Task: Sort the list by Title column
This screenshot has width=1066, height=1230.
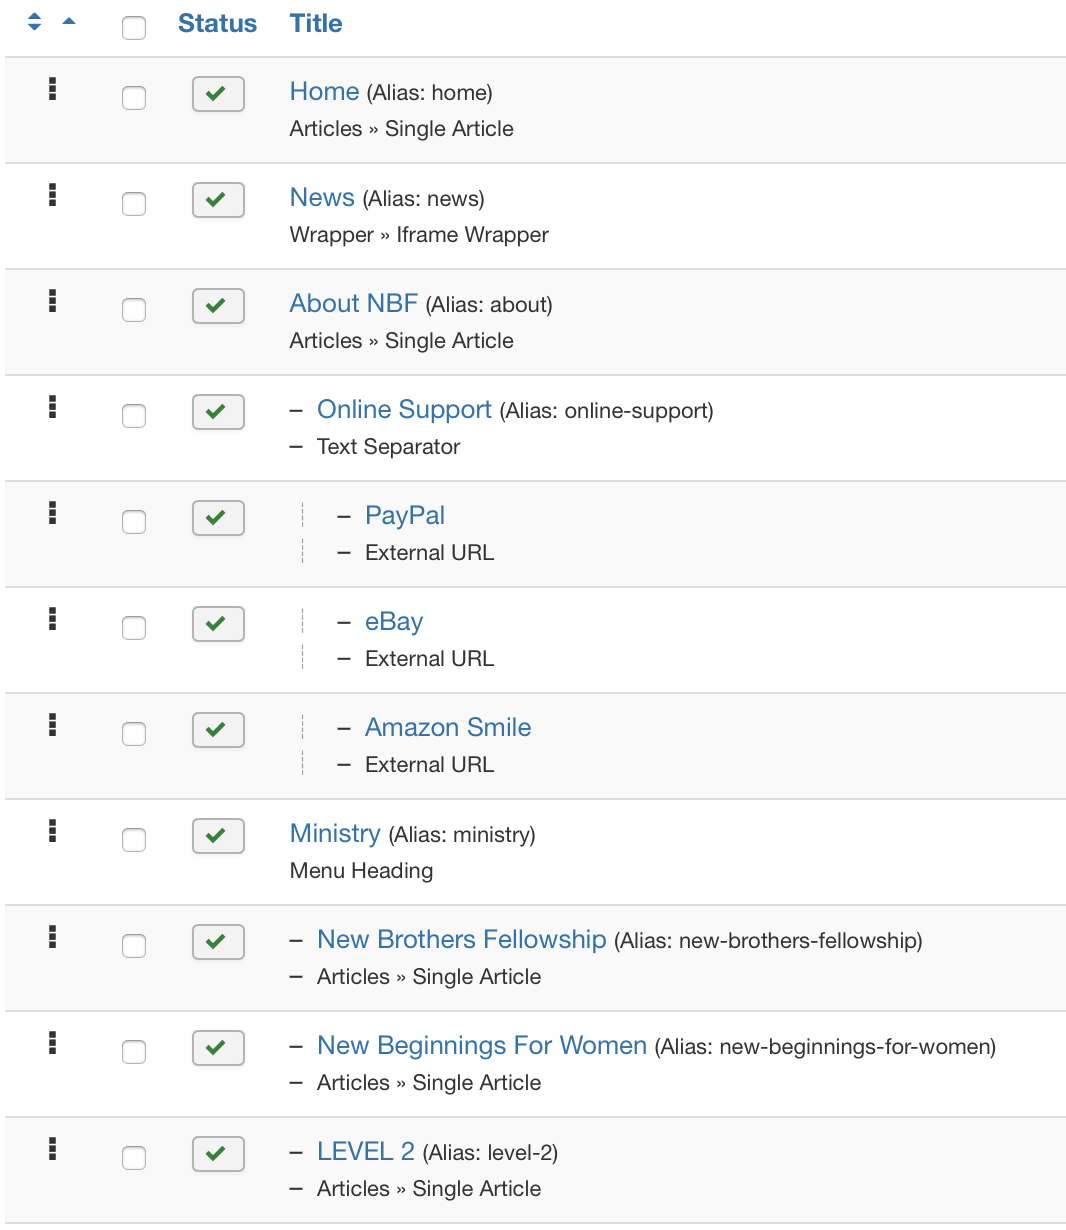Action: 316,23
